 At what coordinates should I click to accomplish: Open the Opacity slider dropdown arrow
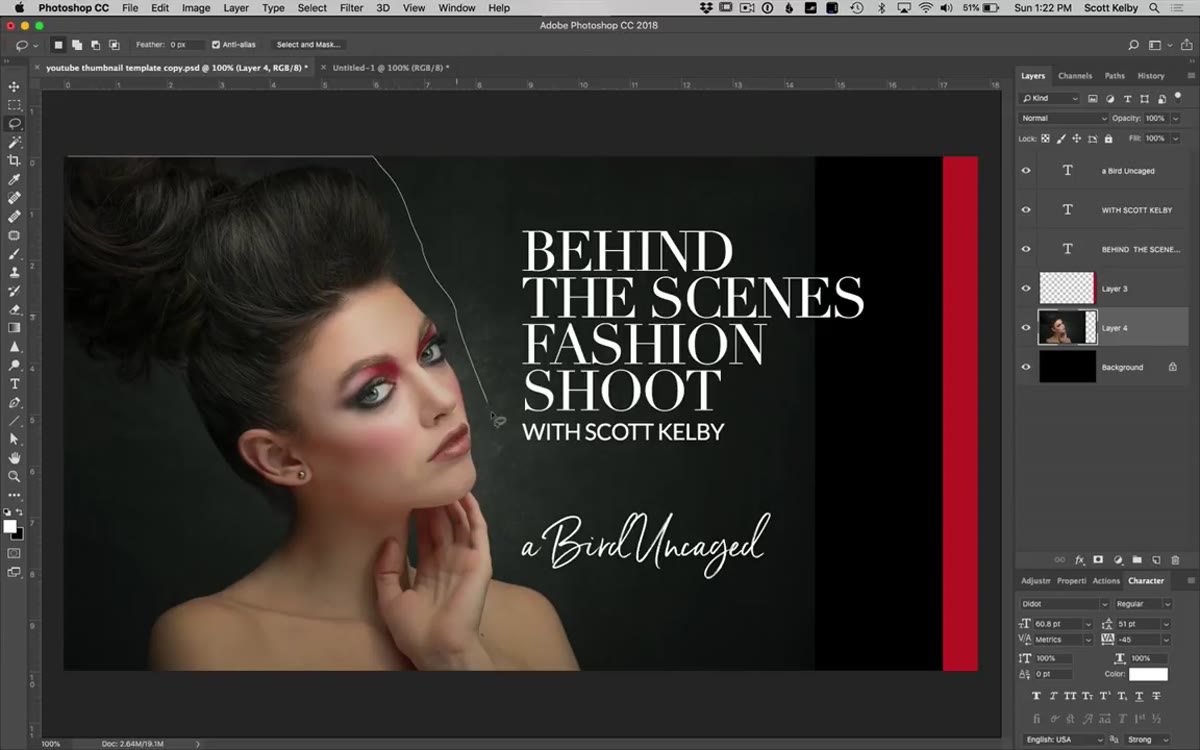[1176, 118]
